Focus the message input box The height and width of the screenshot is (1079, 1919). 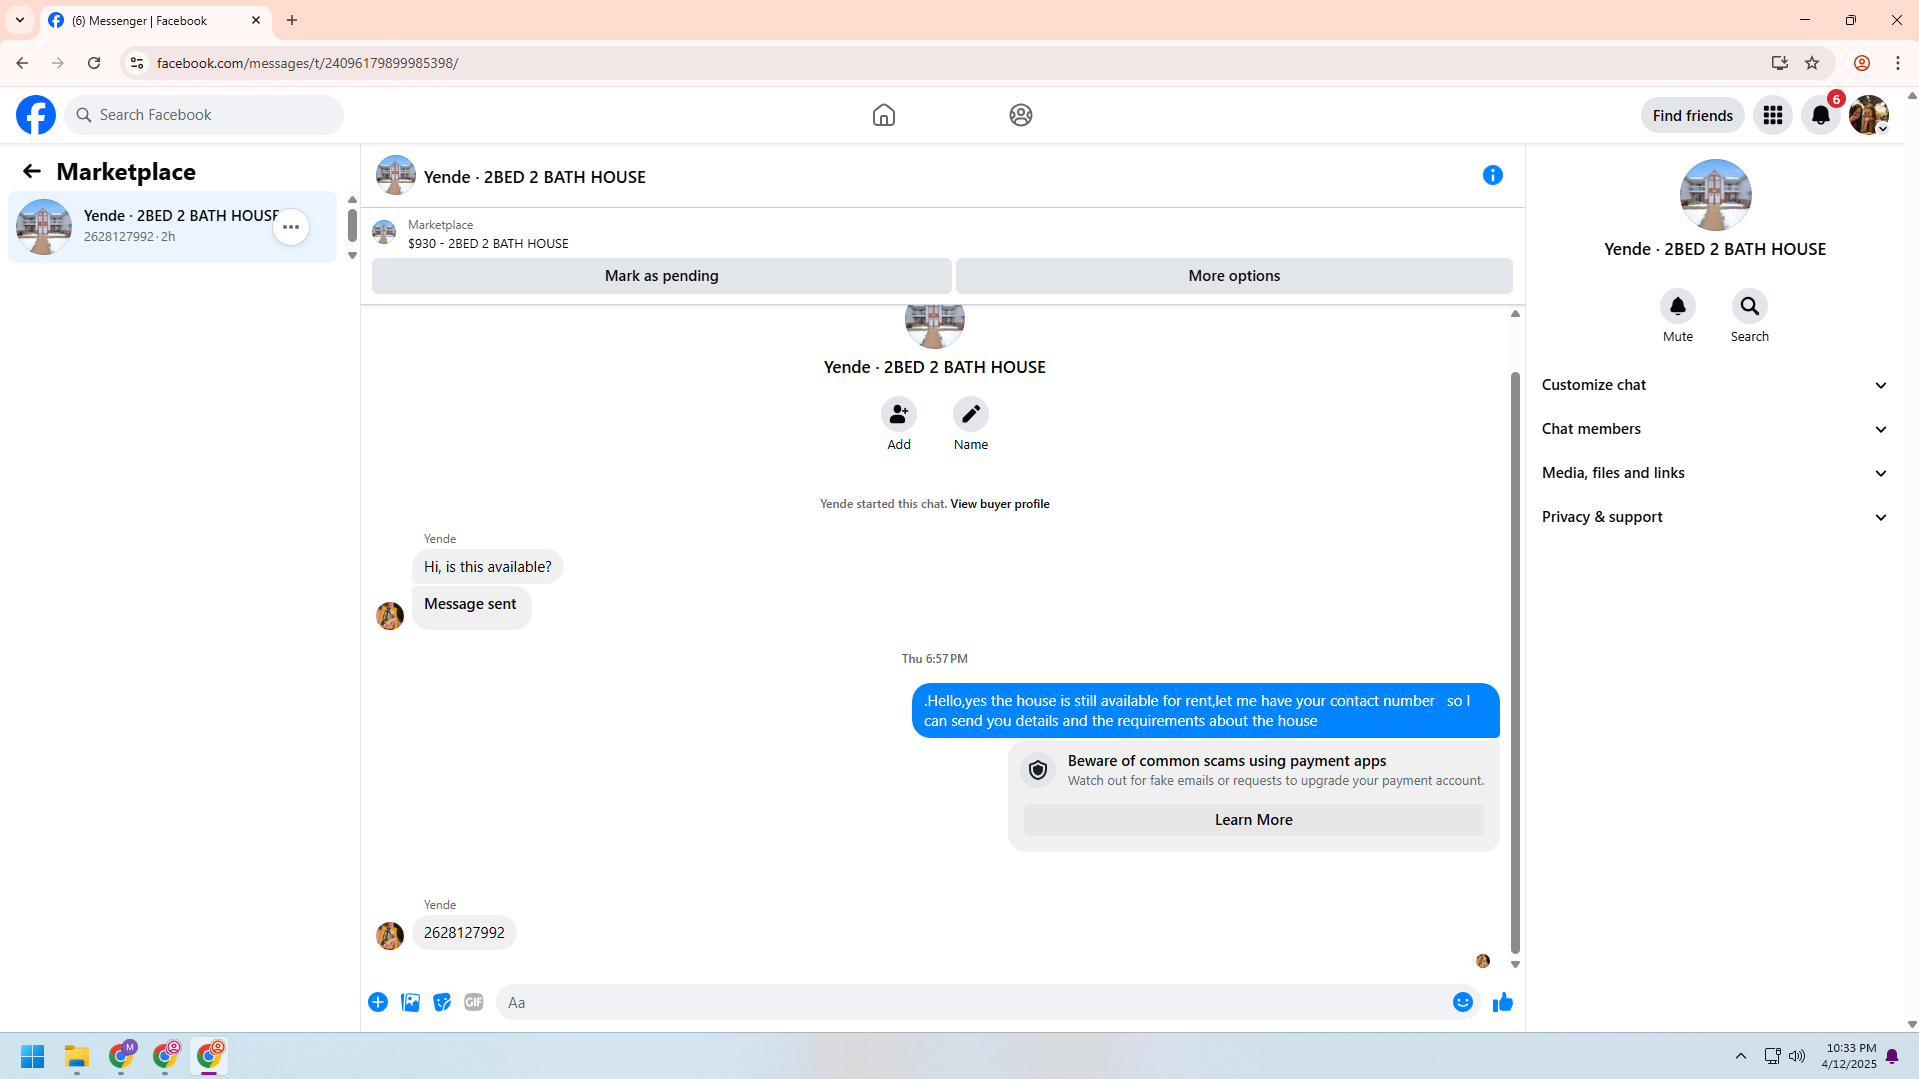click(975, 1002)
